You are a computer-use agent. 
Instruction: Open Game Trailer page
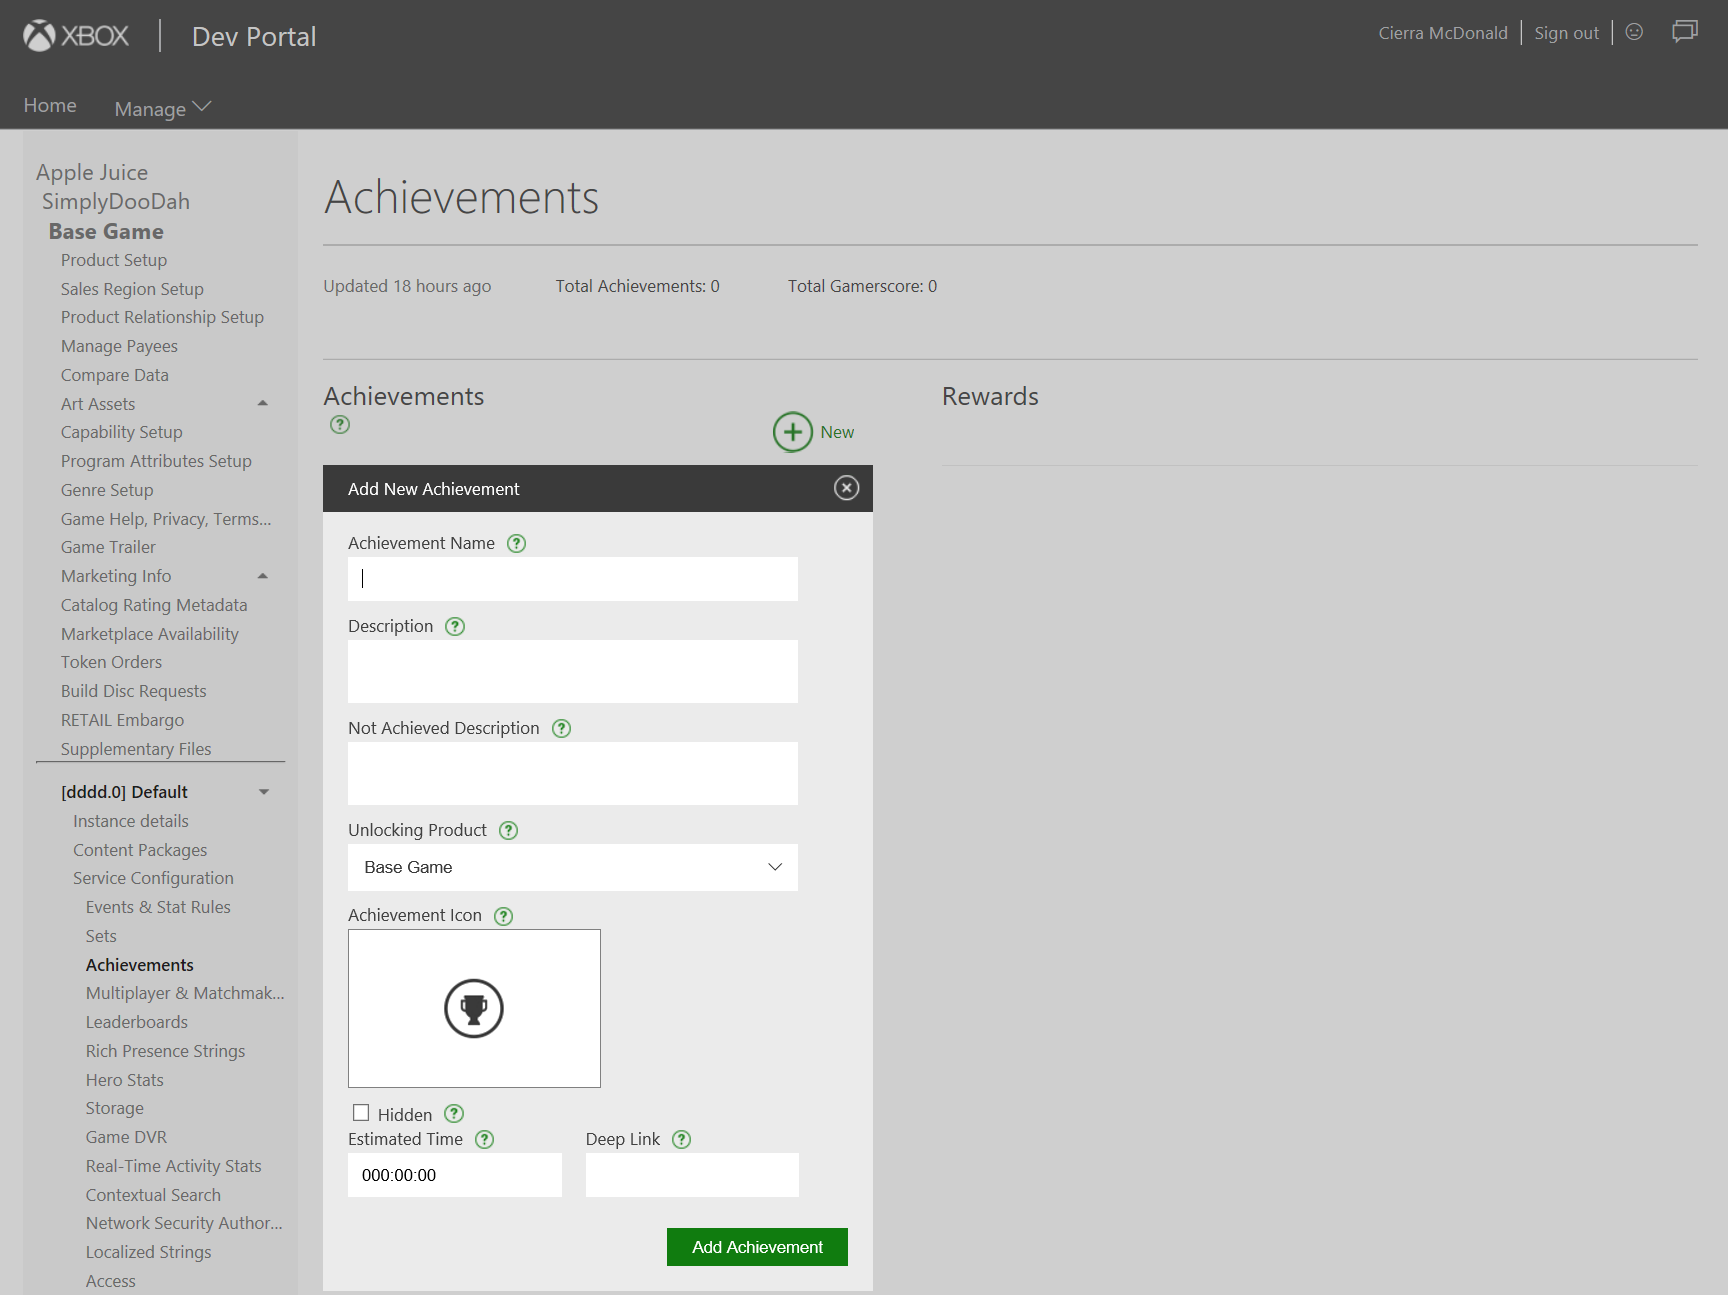click(x=108, y=547)
